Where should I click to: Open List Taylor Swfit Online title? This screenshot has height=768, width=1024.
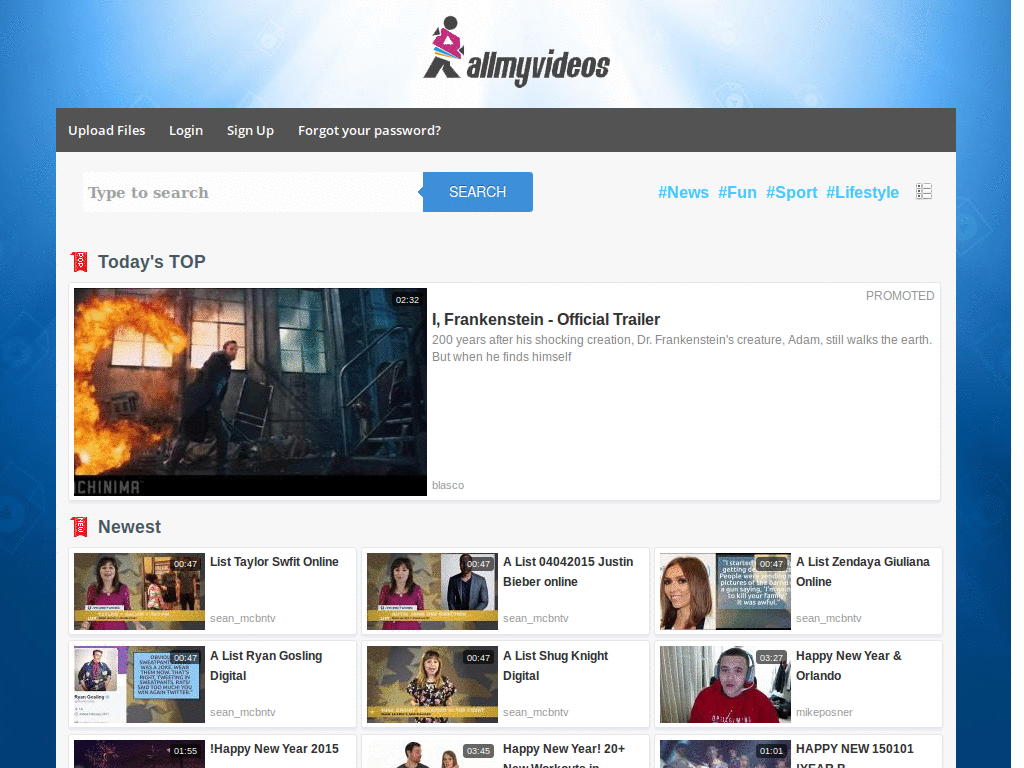[274, 562]
